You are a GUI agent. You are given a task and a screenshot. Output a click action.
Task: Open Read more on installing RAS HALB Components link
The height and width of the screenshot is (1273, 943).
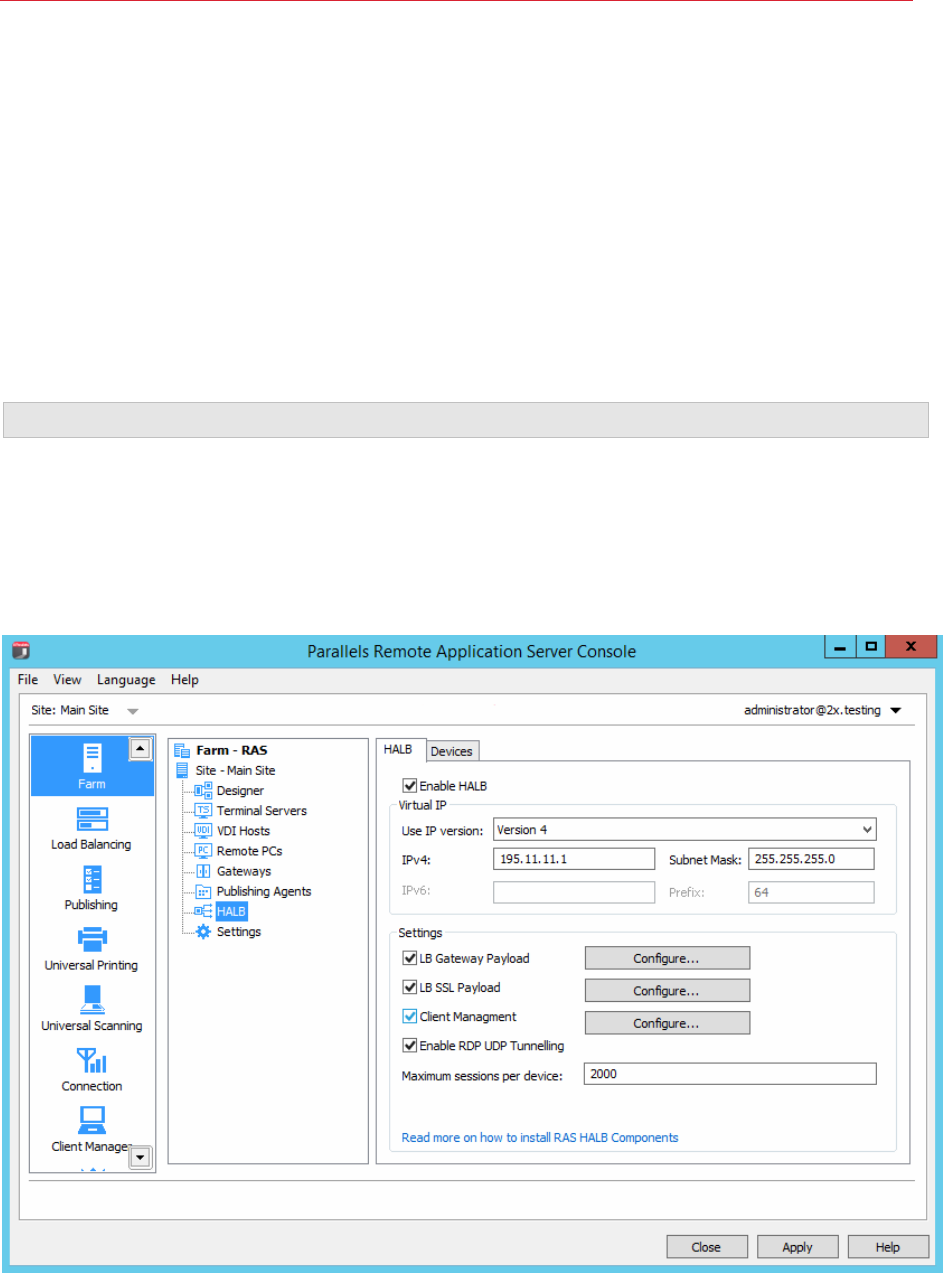[540, 1137]
